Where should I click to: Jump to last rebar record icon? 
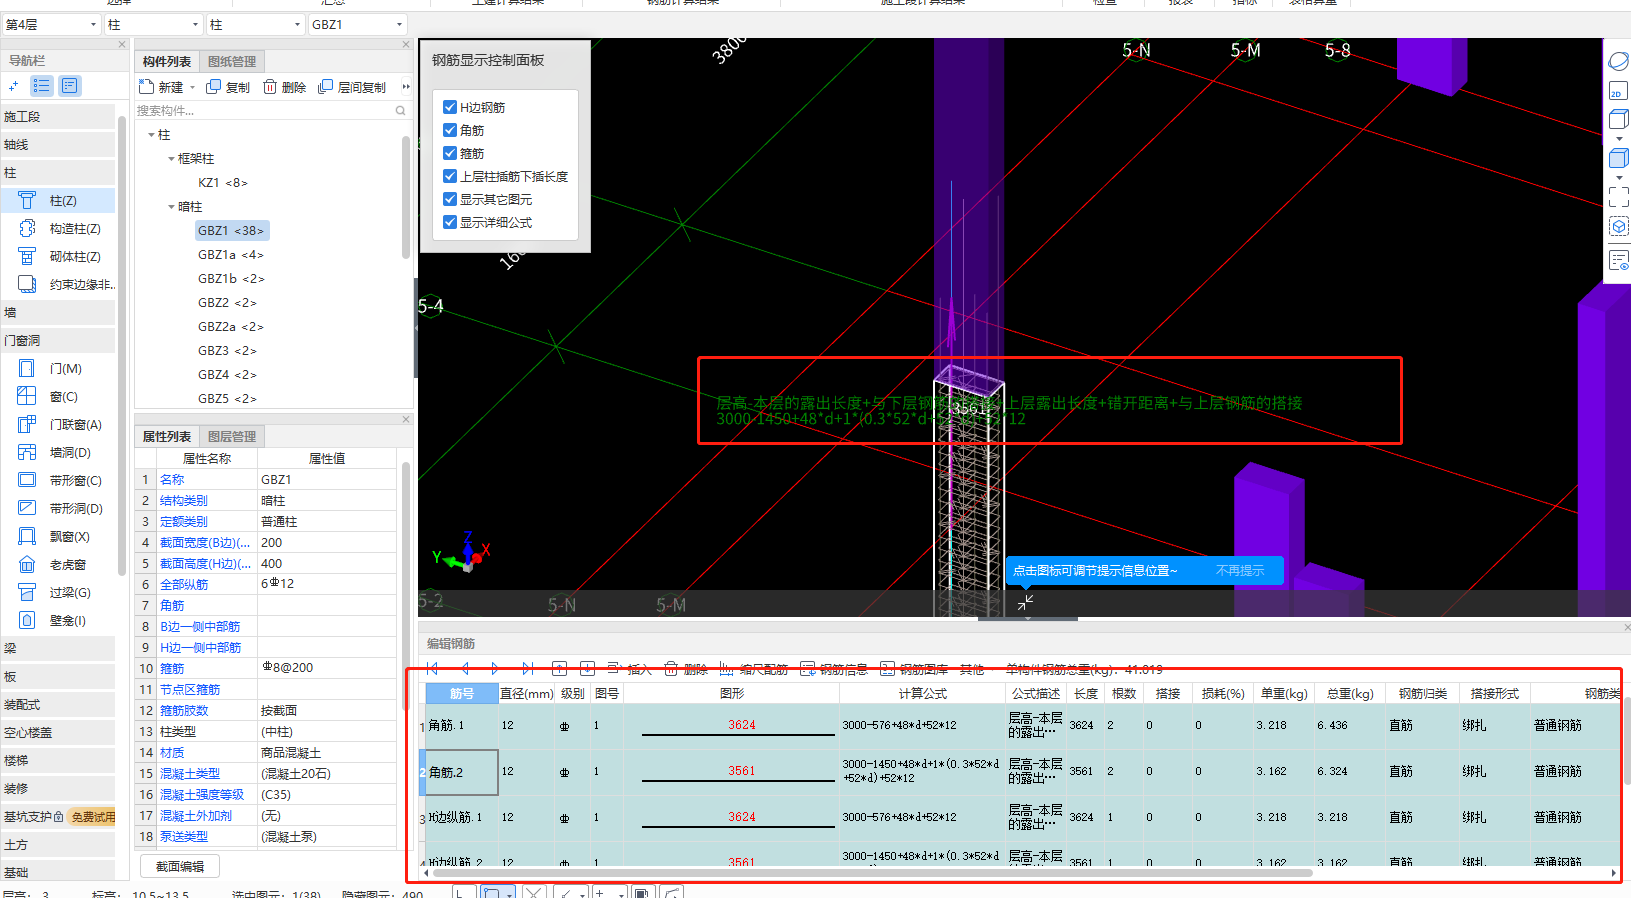coord(528,668)
